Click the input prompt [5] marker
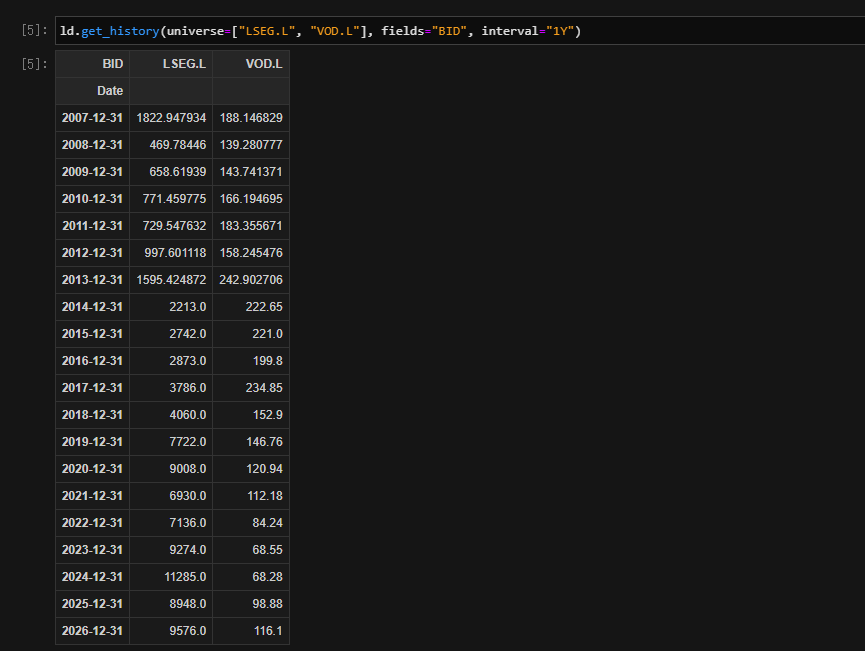 pos(34,30)
